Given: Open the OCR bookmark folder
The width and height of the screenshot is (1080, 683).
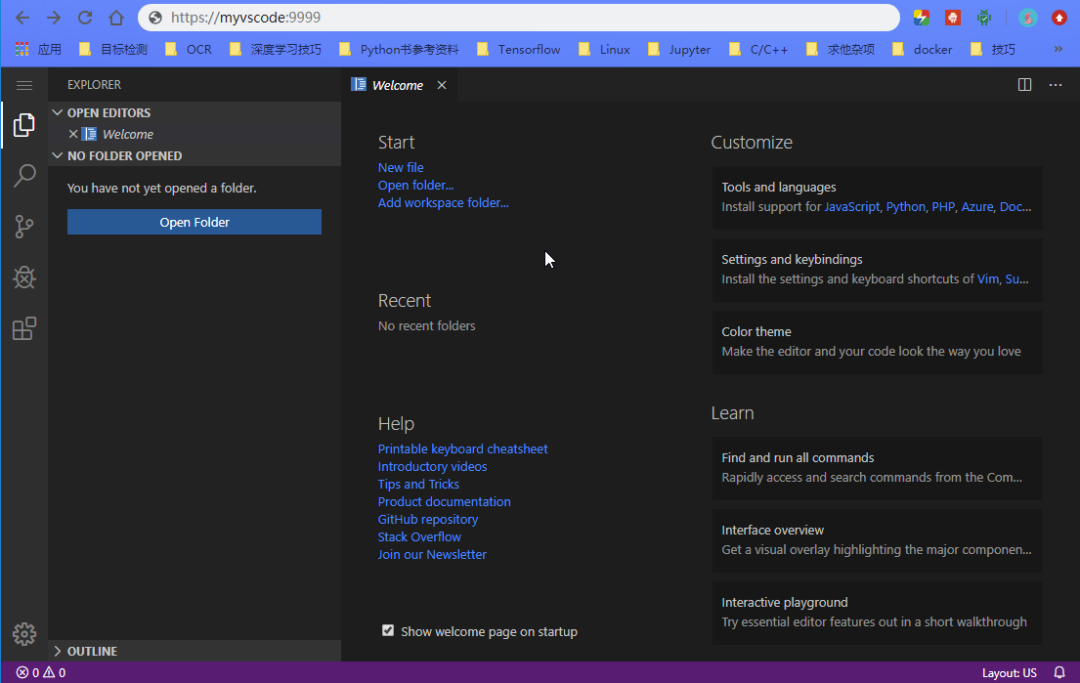Looking at the screenshot, I should [189, 50].
